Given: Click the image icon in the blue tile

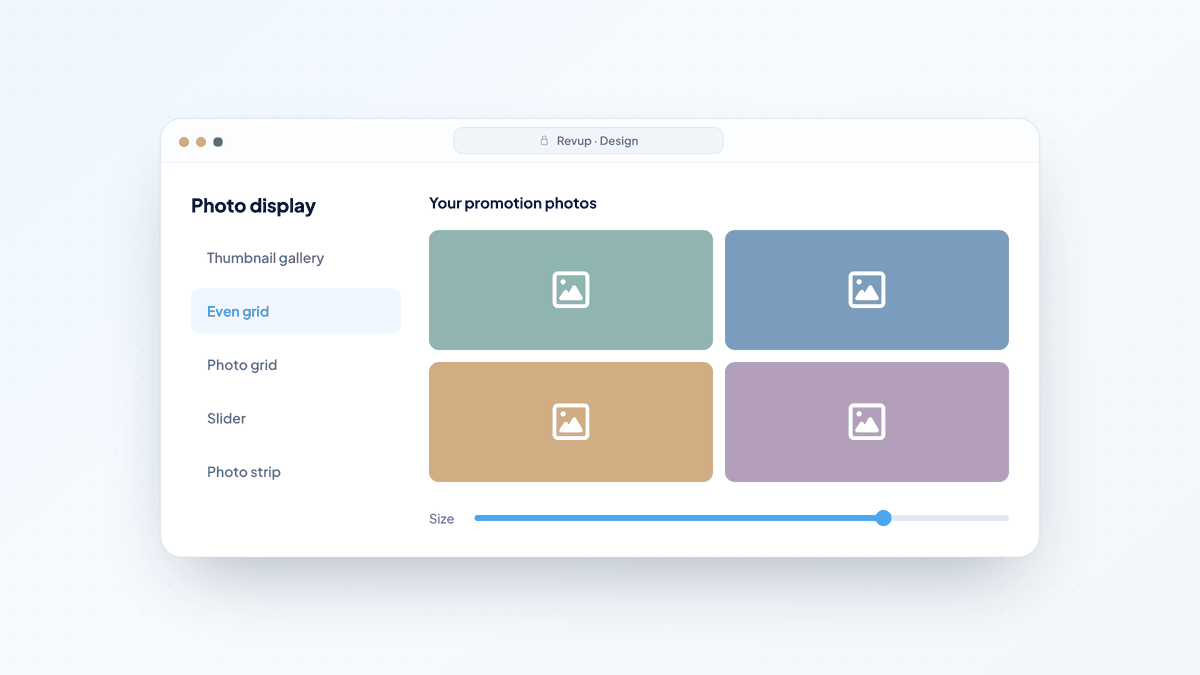Looking at the screenshot, I should pyautogui.click(x=867, y=290).
